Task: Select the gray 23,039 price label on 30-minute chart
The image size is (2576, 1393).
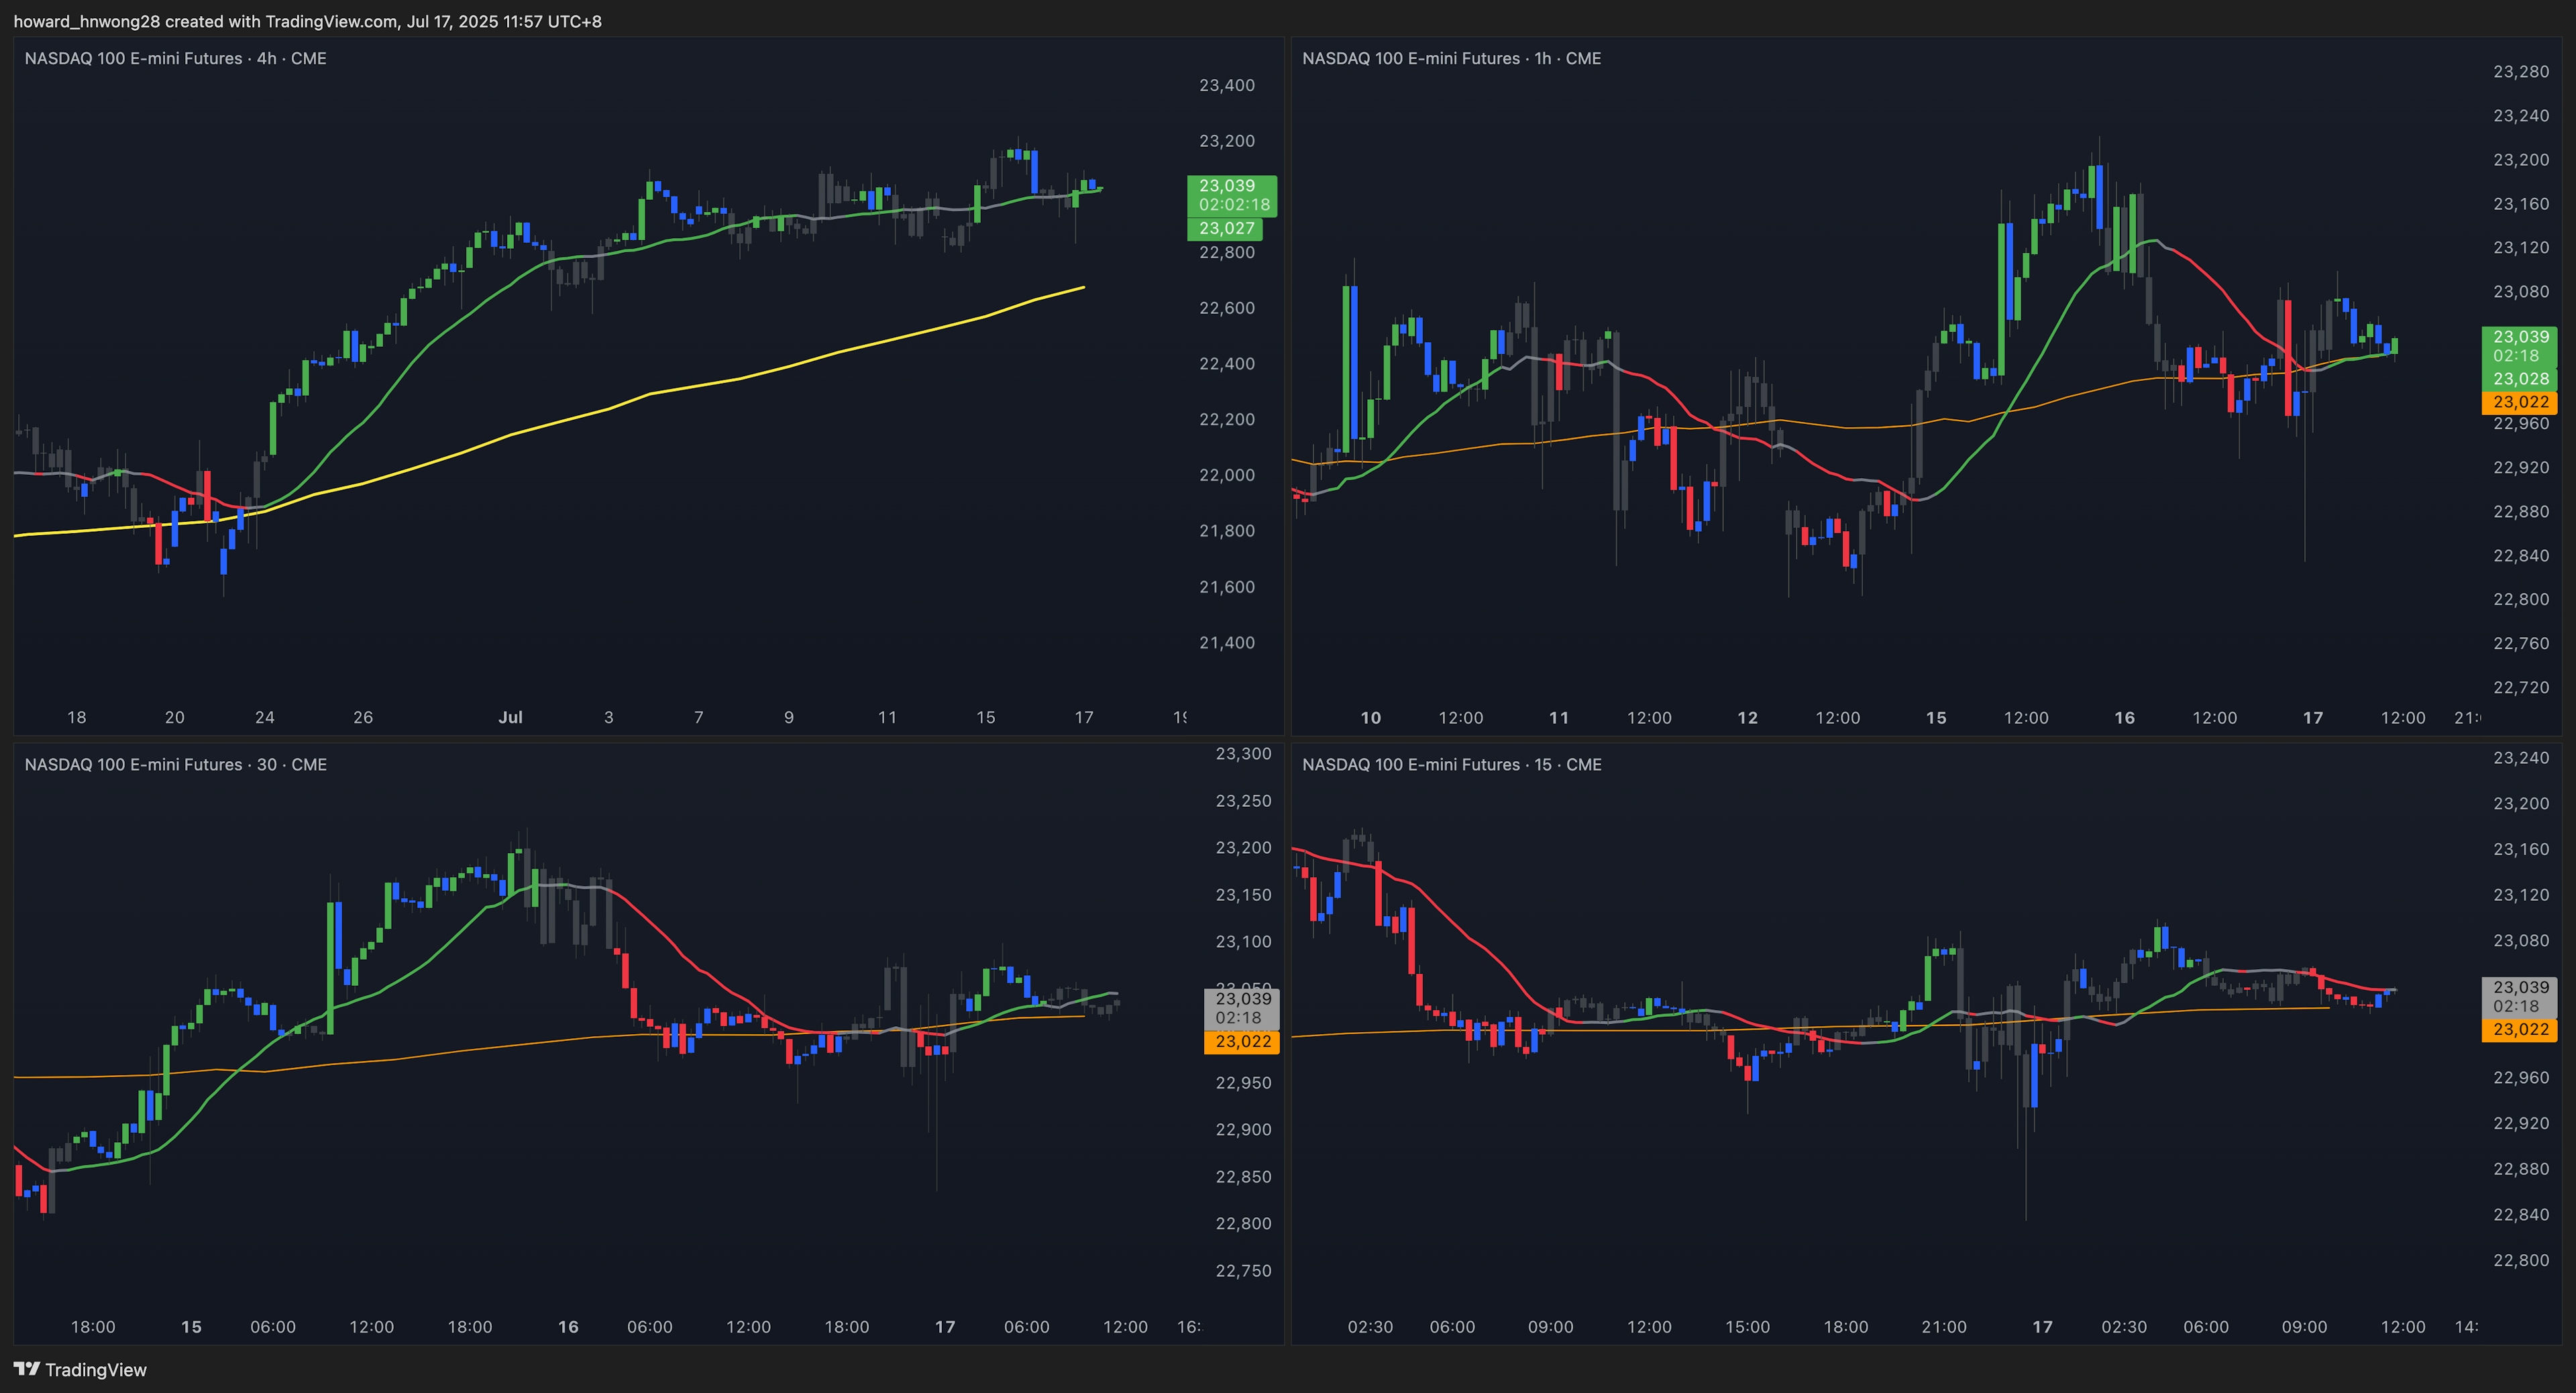Action: click(1242, 1008)
